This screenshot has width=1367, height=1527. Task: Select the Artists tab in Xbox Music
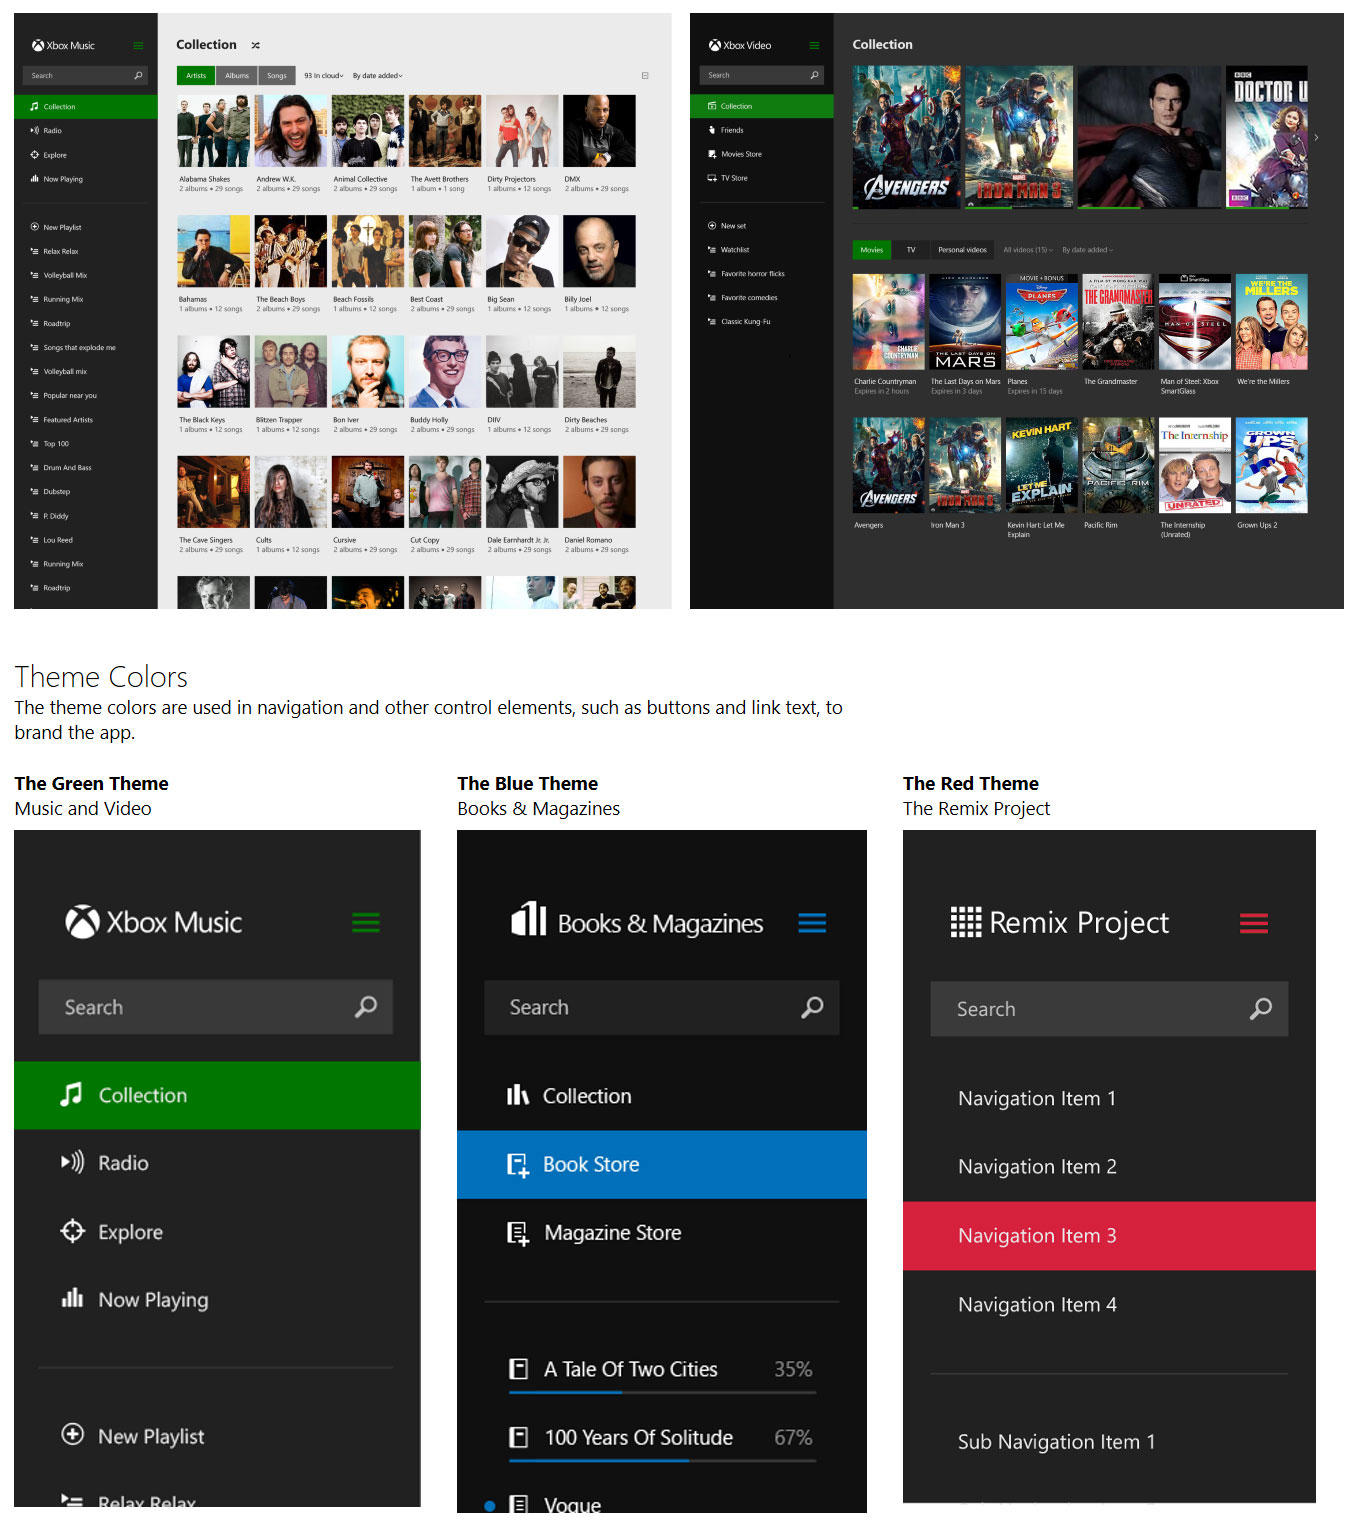coord(196,76)
